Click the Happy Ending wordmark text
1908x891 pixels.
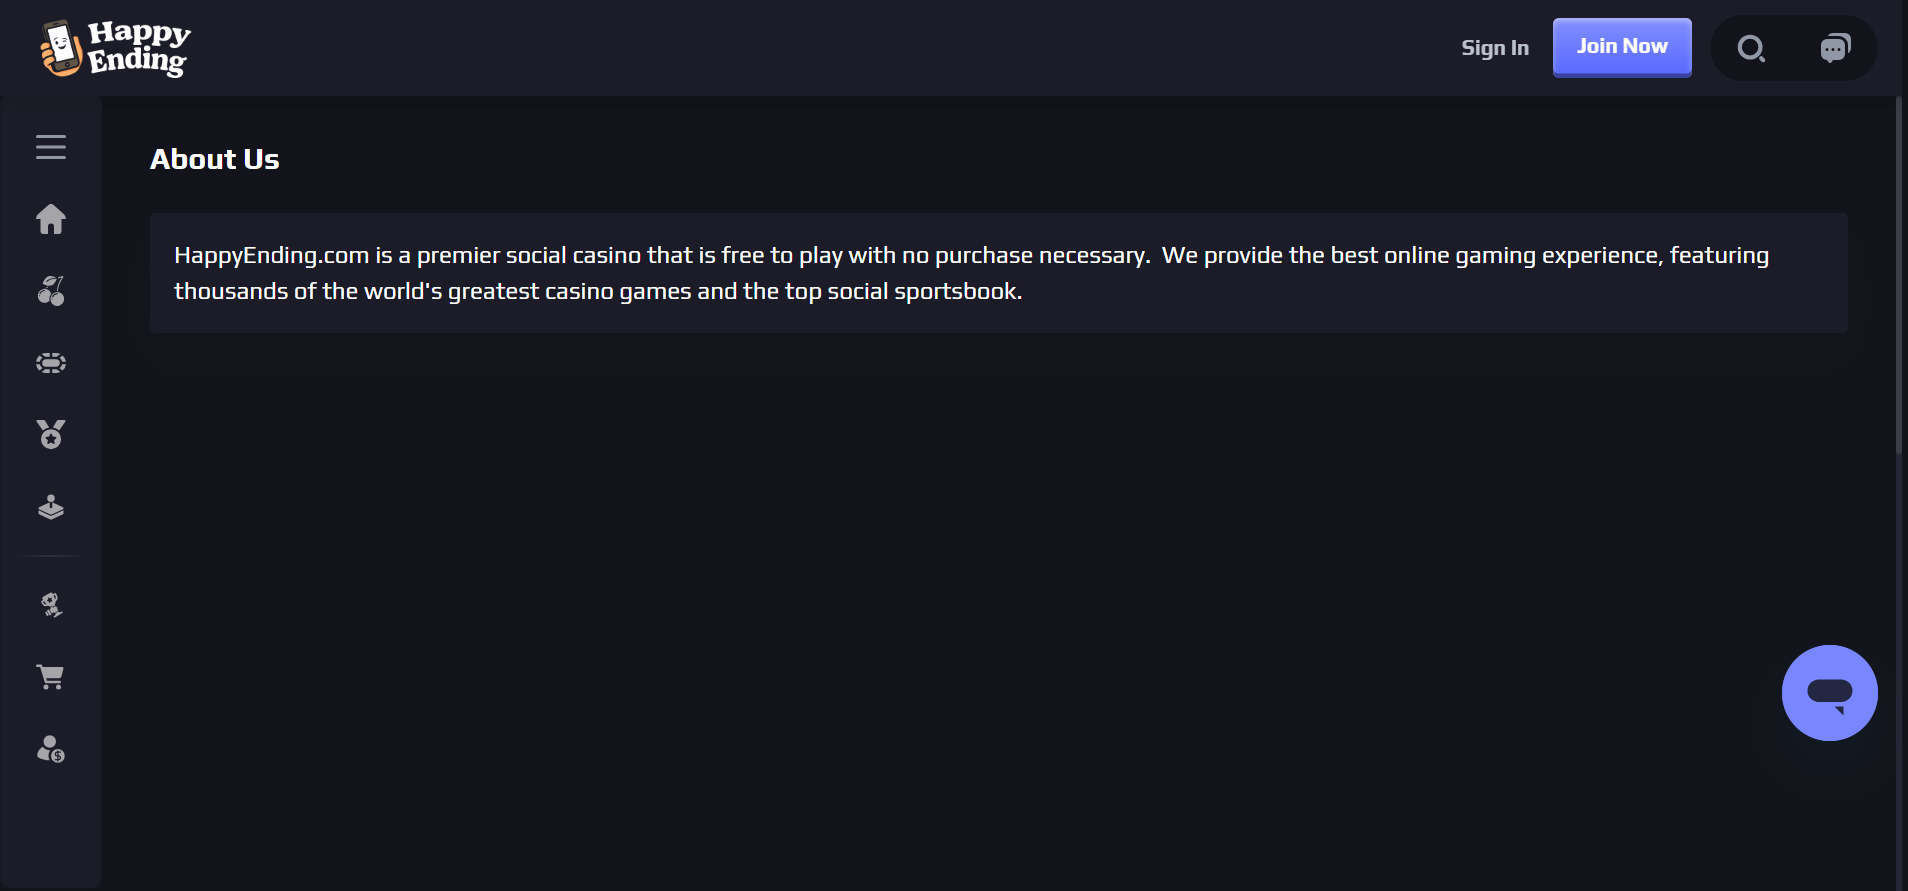(x=139, y=47)
